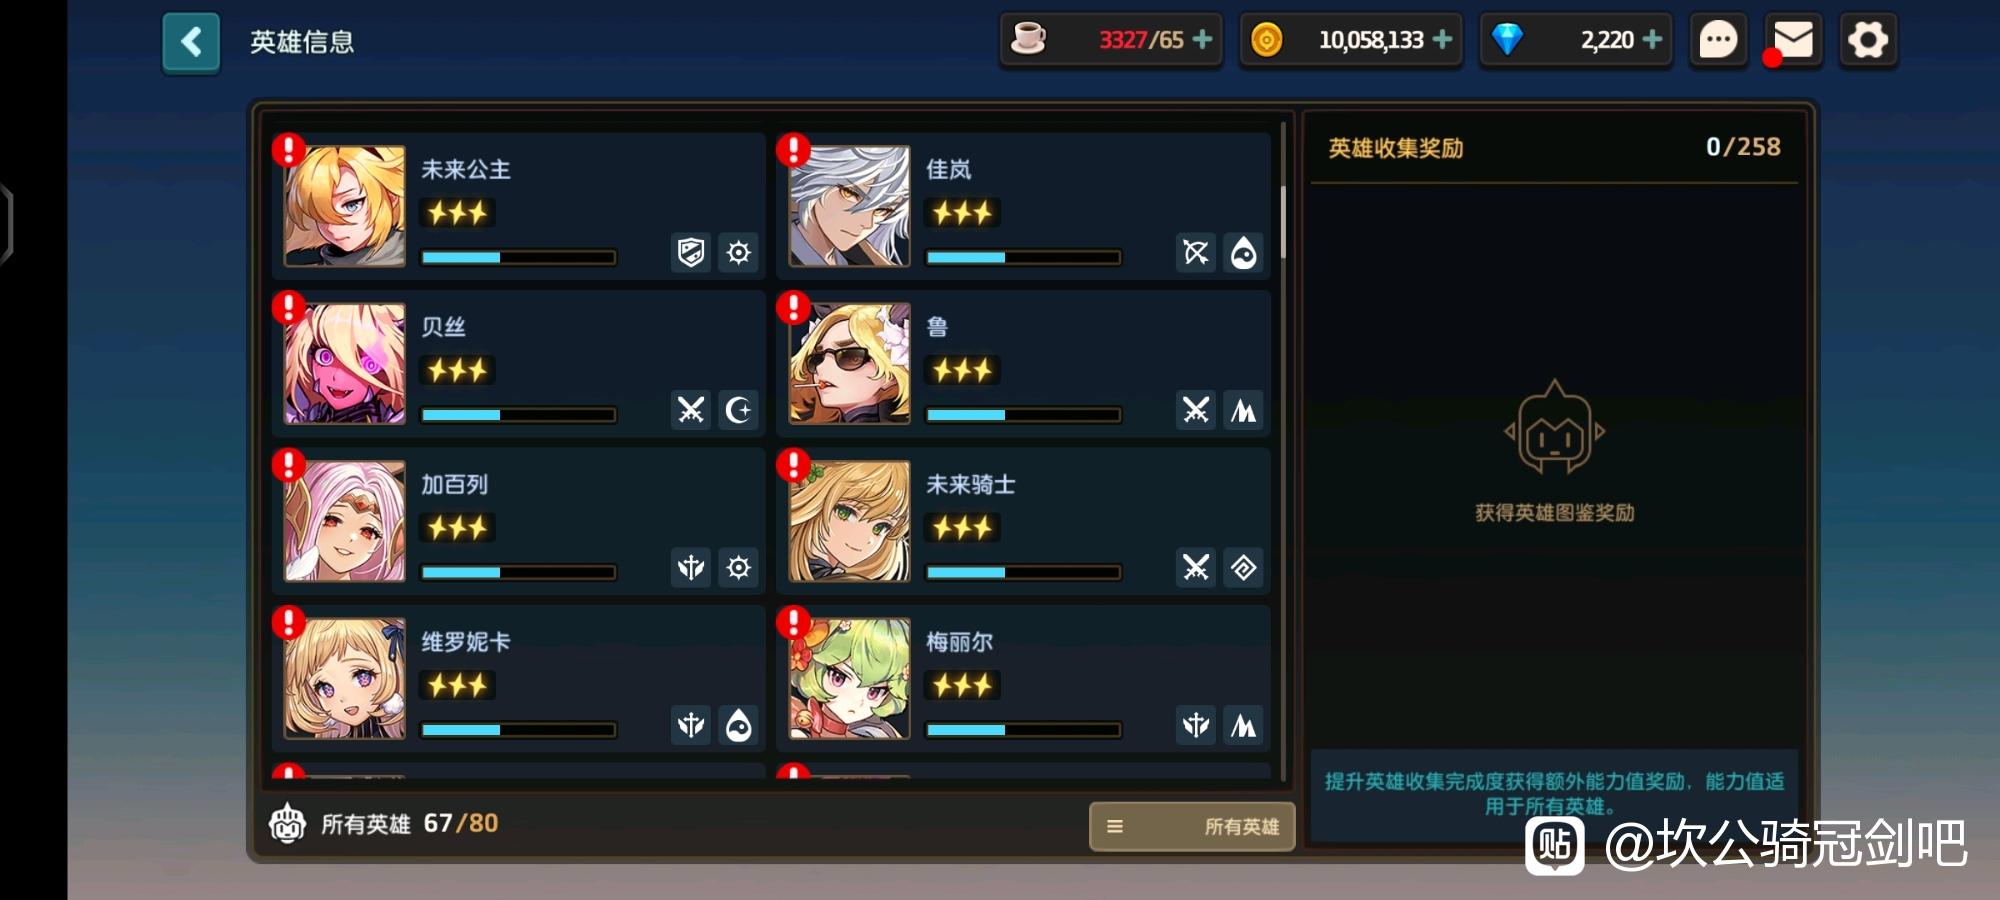Click 获得英雄图鉴奖励 mascot icon
Viewport: 2000px width, 900px height.
click(1554, 427)
